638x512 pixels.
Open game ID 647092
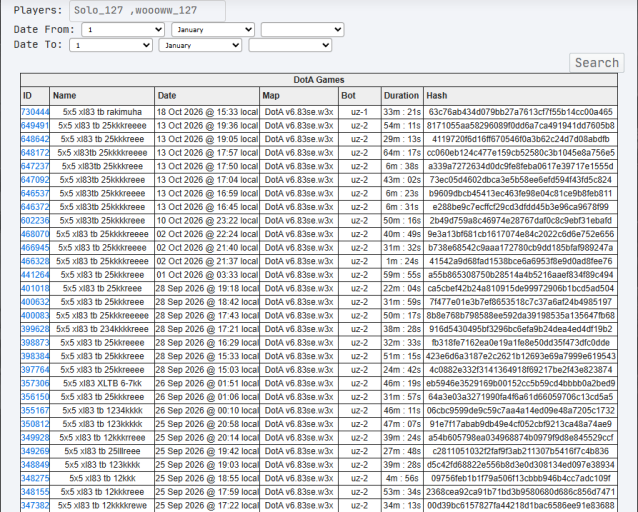click(x=35, y=180)
